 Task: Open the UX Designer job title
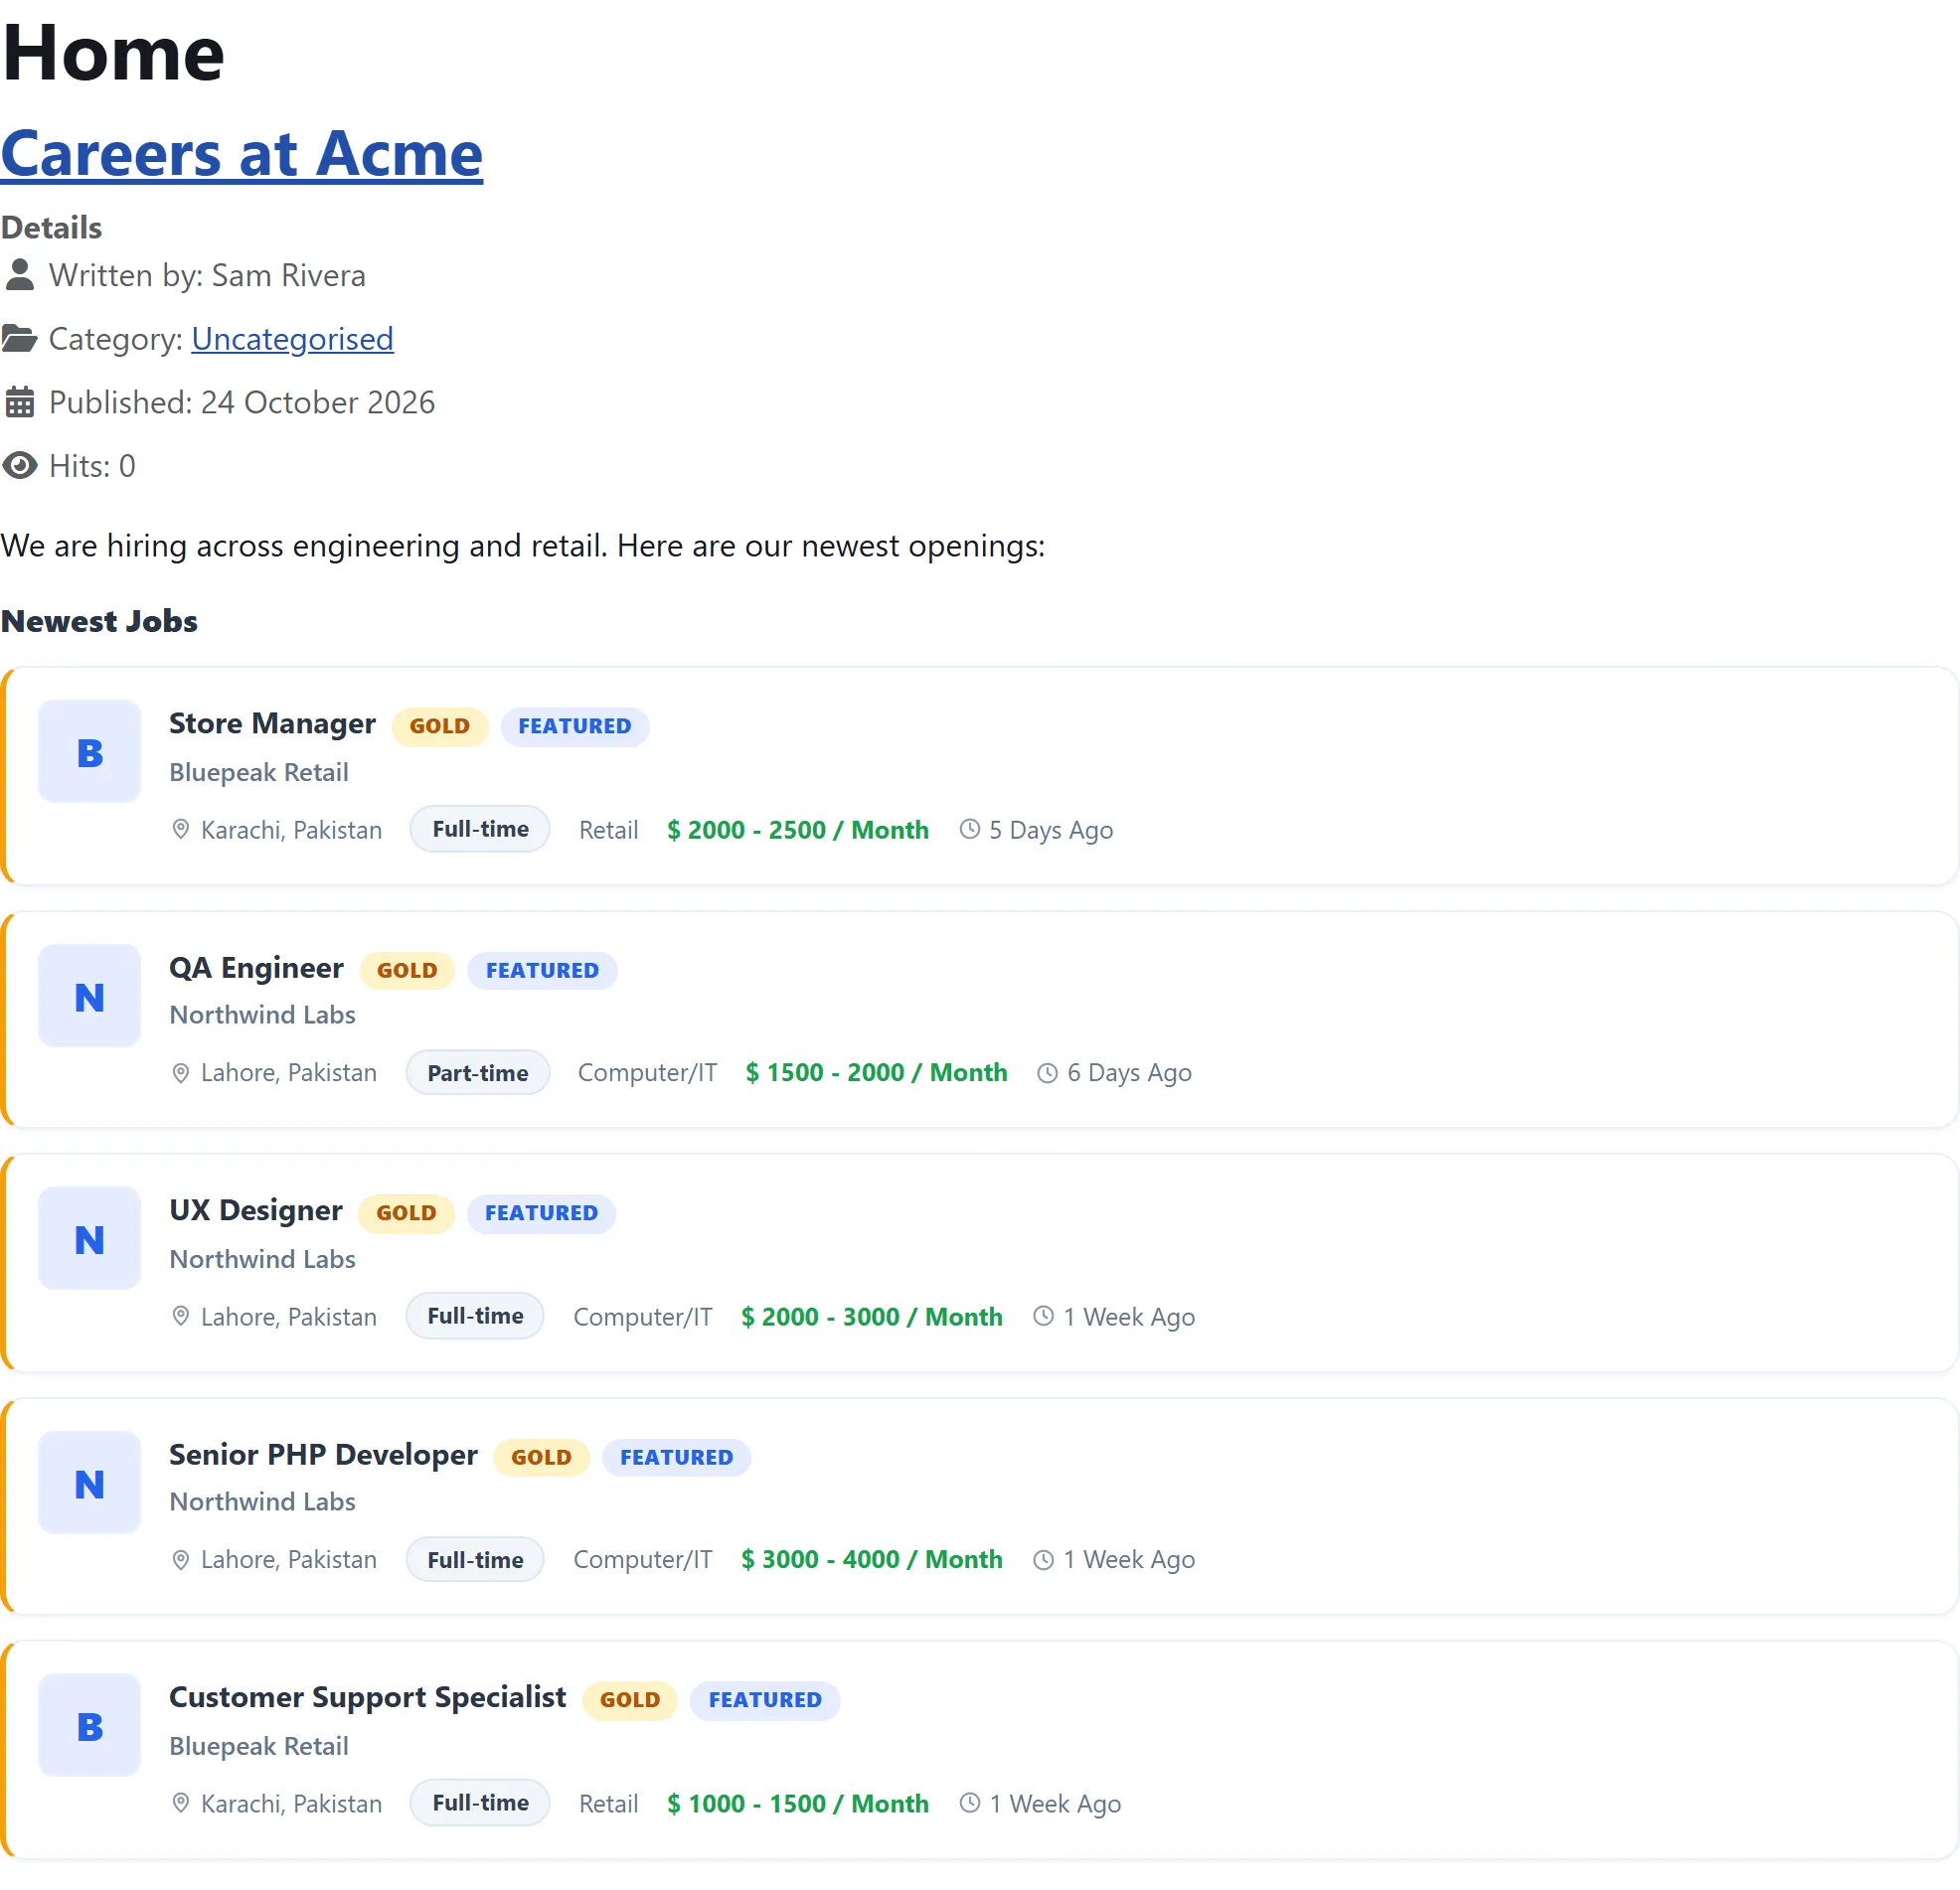point(255,1210)
